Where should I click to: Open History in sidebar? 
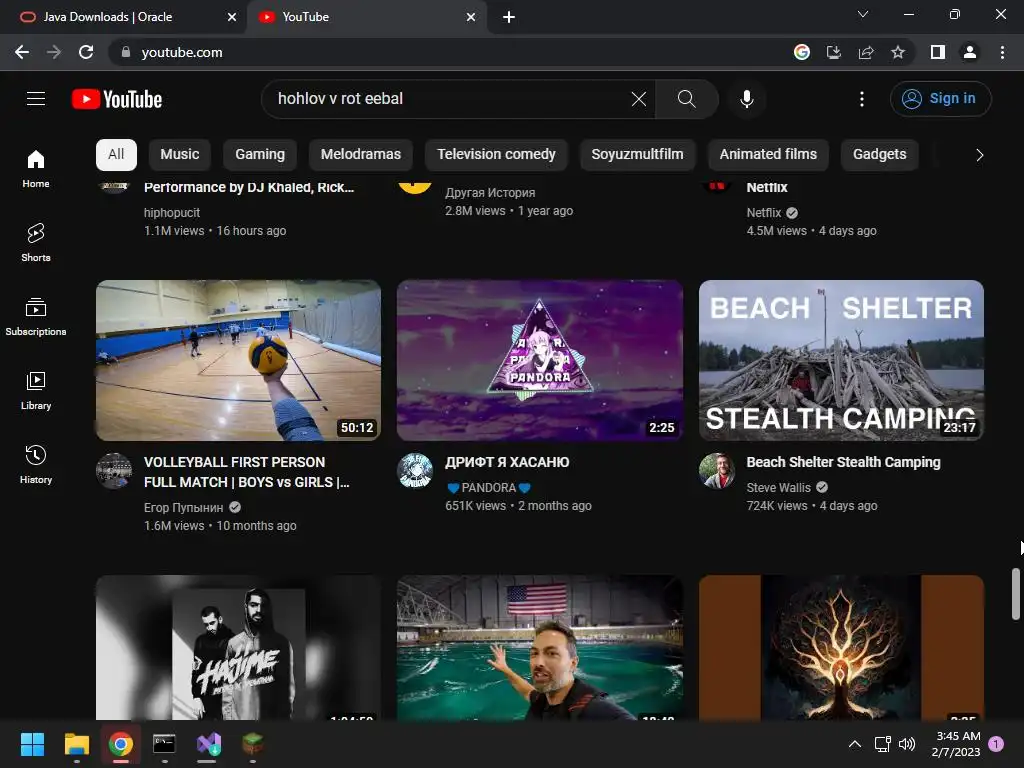pyautogui.click(x=36, y=464)
